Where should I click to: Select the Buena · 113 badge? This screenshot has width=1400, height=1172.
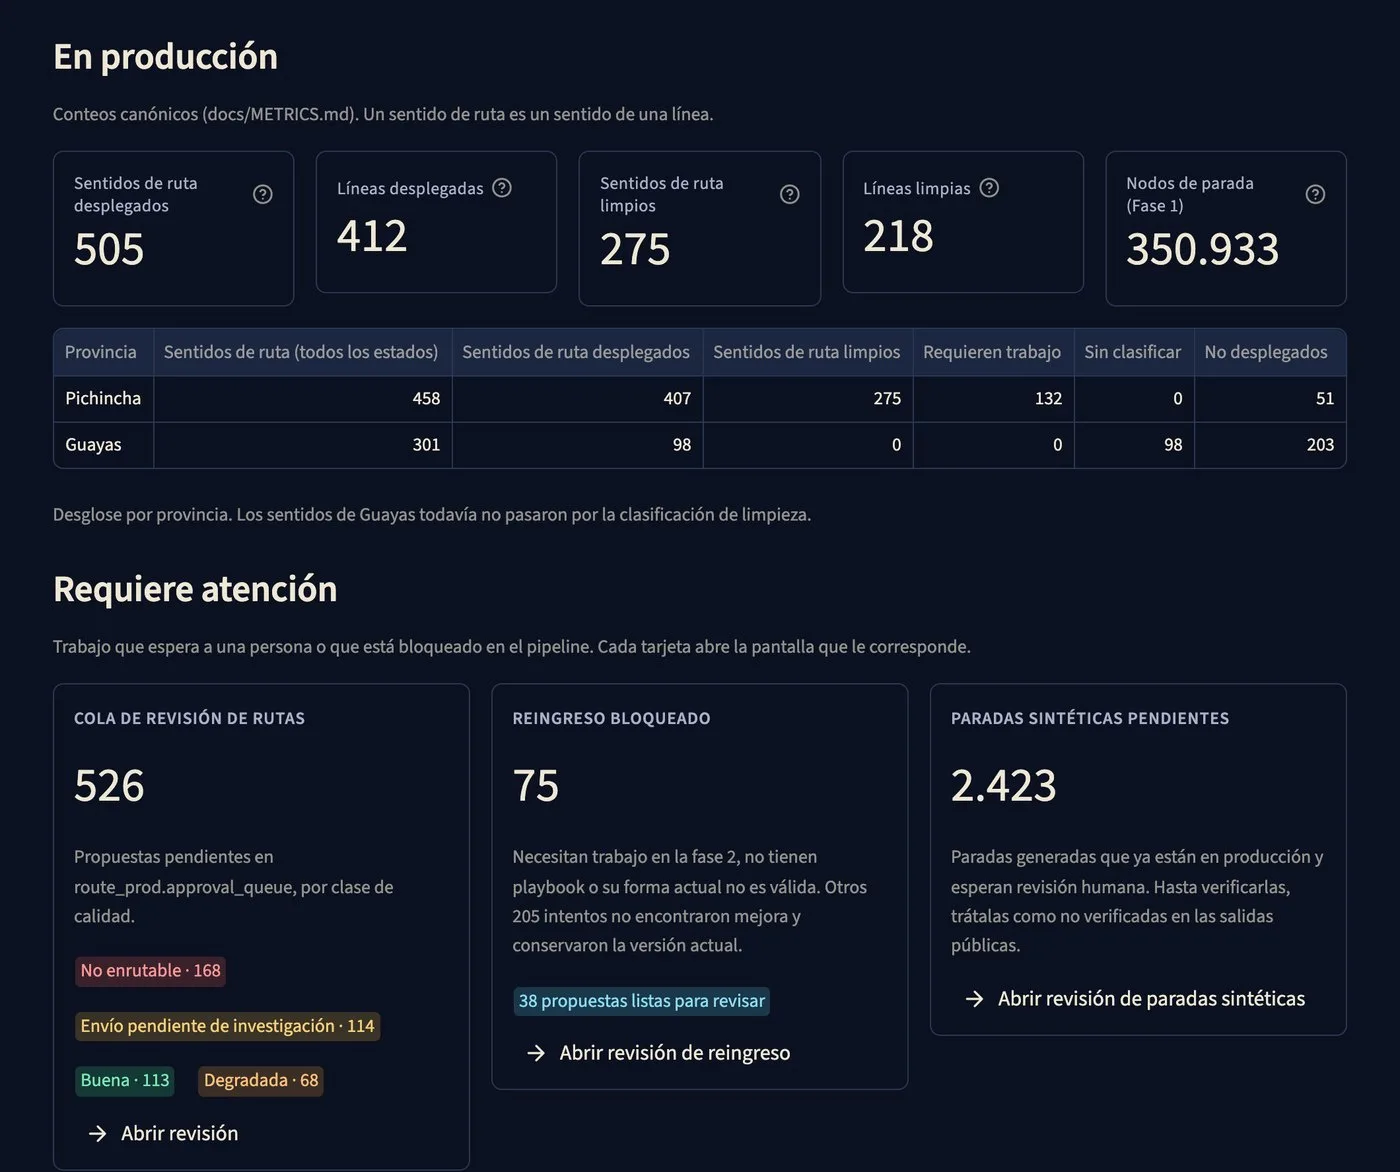pos(125,1081)
